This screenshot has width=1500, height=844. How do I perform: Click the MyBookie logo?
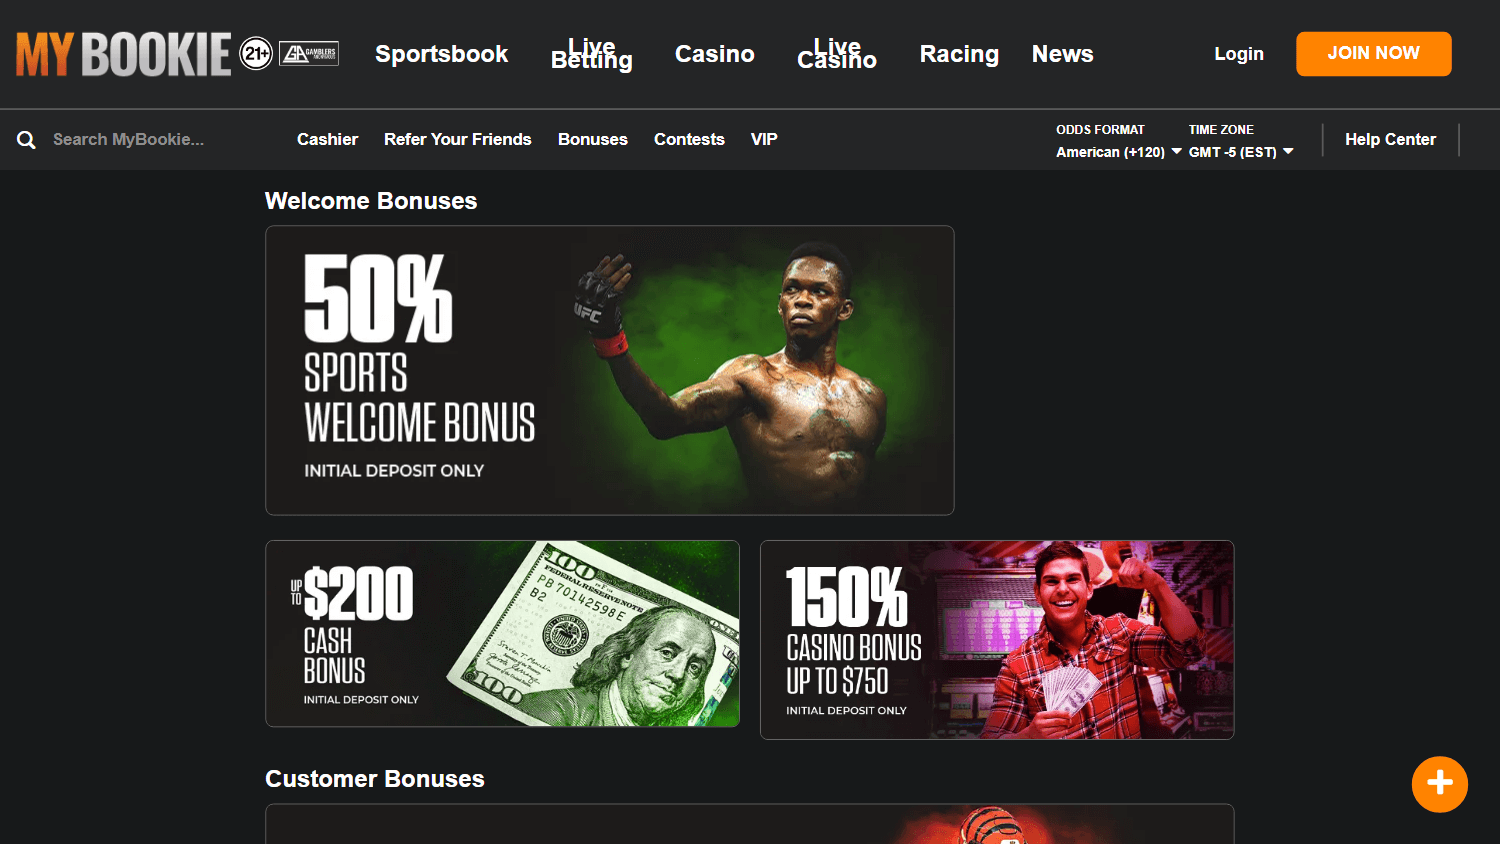coord(123,54)
